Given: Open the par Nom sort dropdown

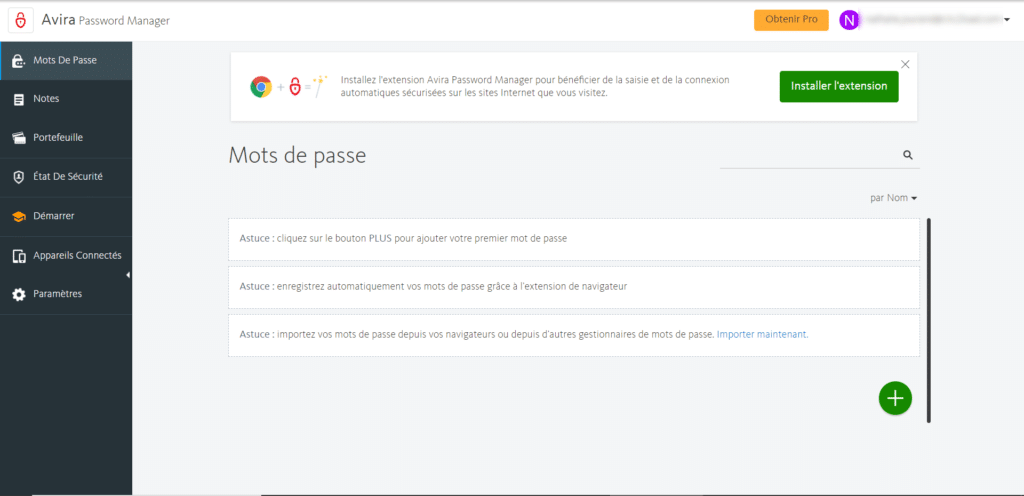Looking at the screenshot, I should [x=893, y=198].
